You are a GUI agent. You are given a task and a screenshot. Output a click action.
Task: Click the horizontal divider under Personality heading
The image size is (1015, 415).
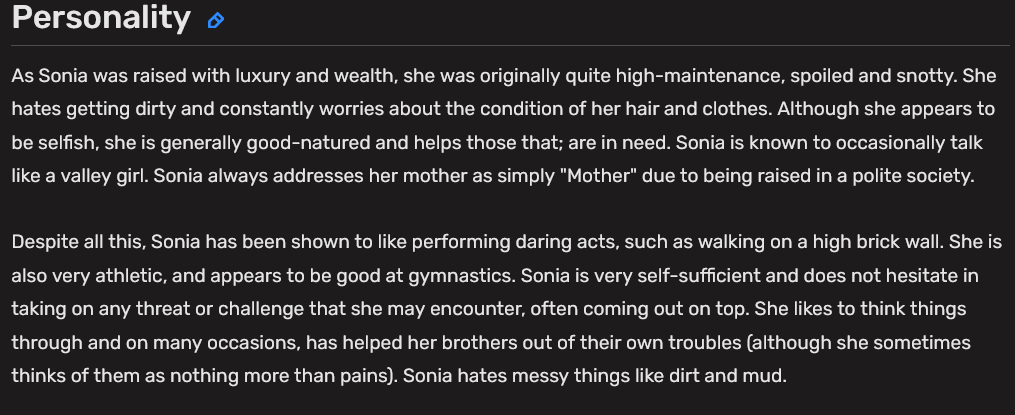click(x=511, y=45)
